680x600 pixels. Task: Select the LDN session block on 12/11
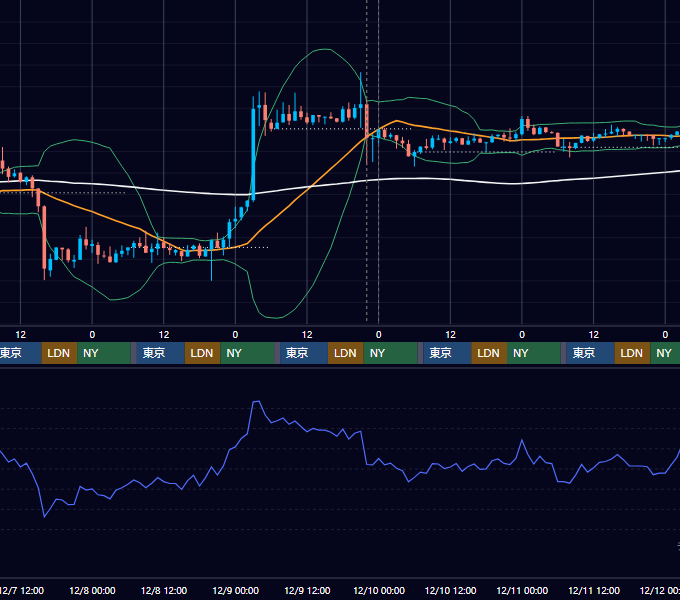click(632, 353)
